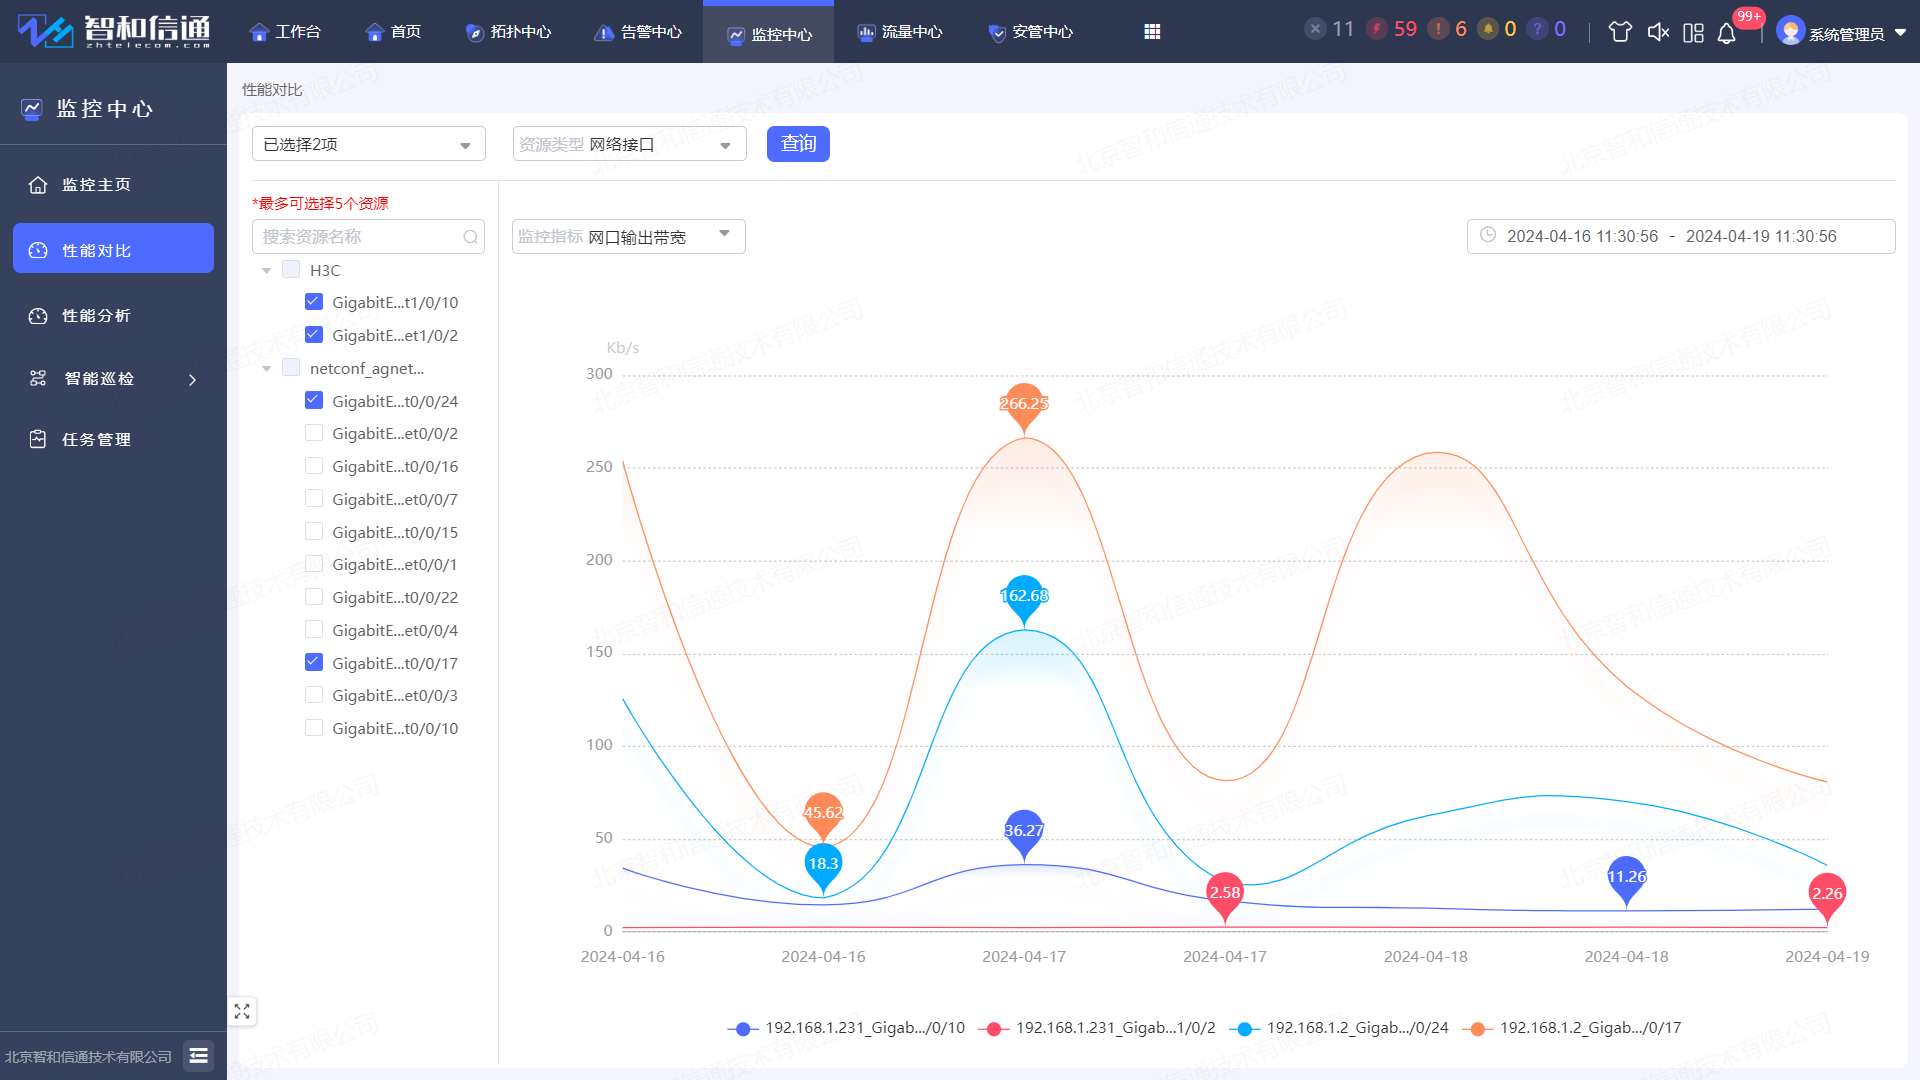Uncheck GigabitE...t0/0/17 checkbox

pos(314,662)
